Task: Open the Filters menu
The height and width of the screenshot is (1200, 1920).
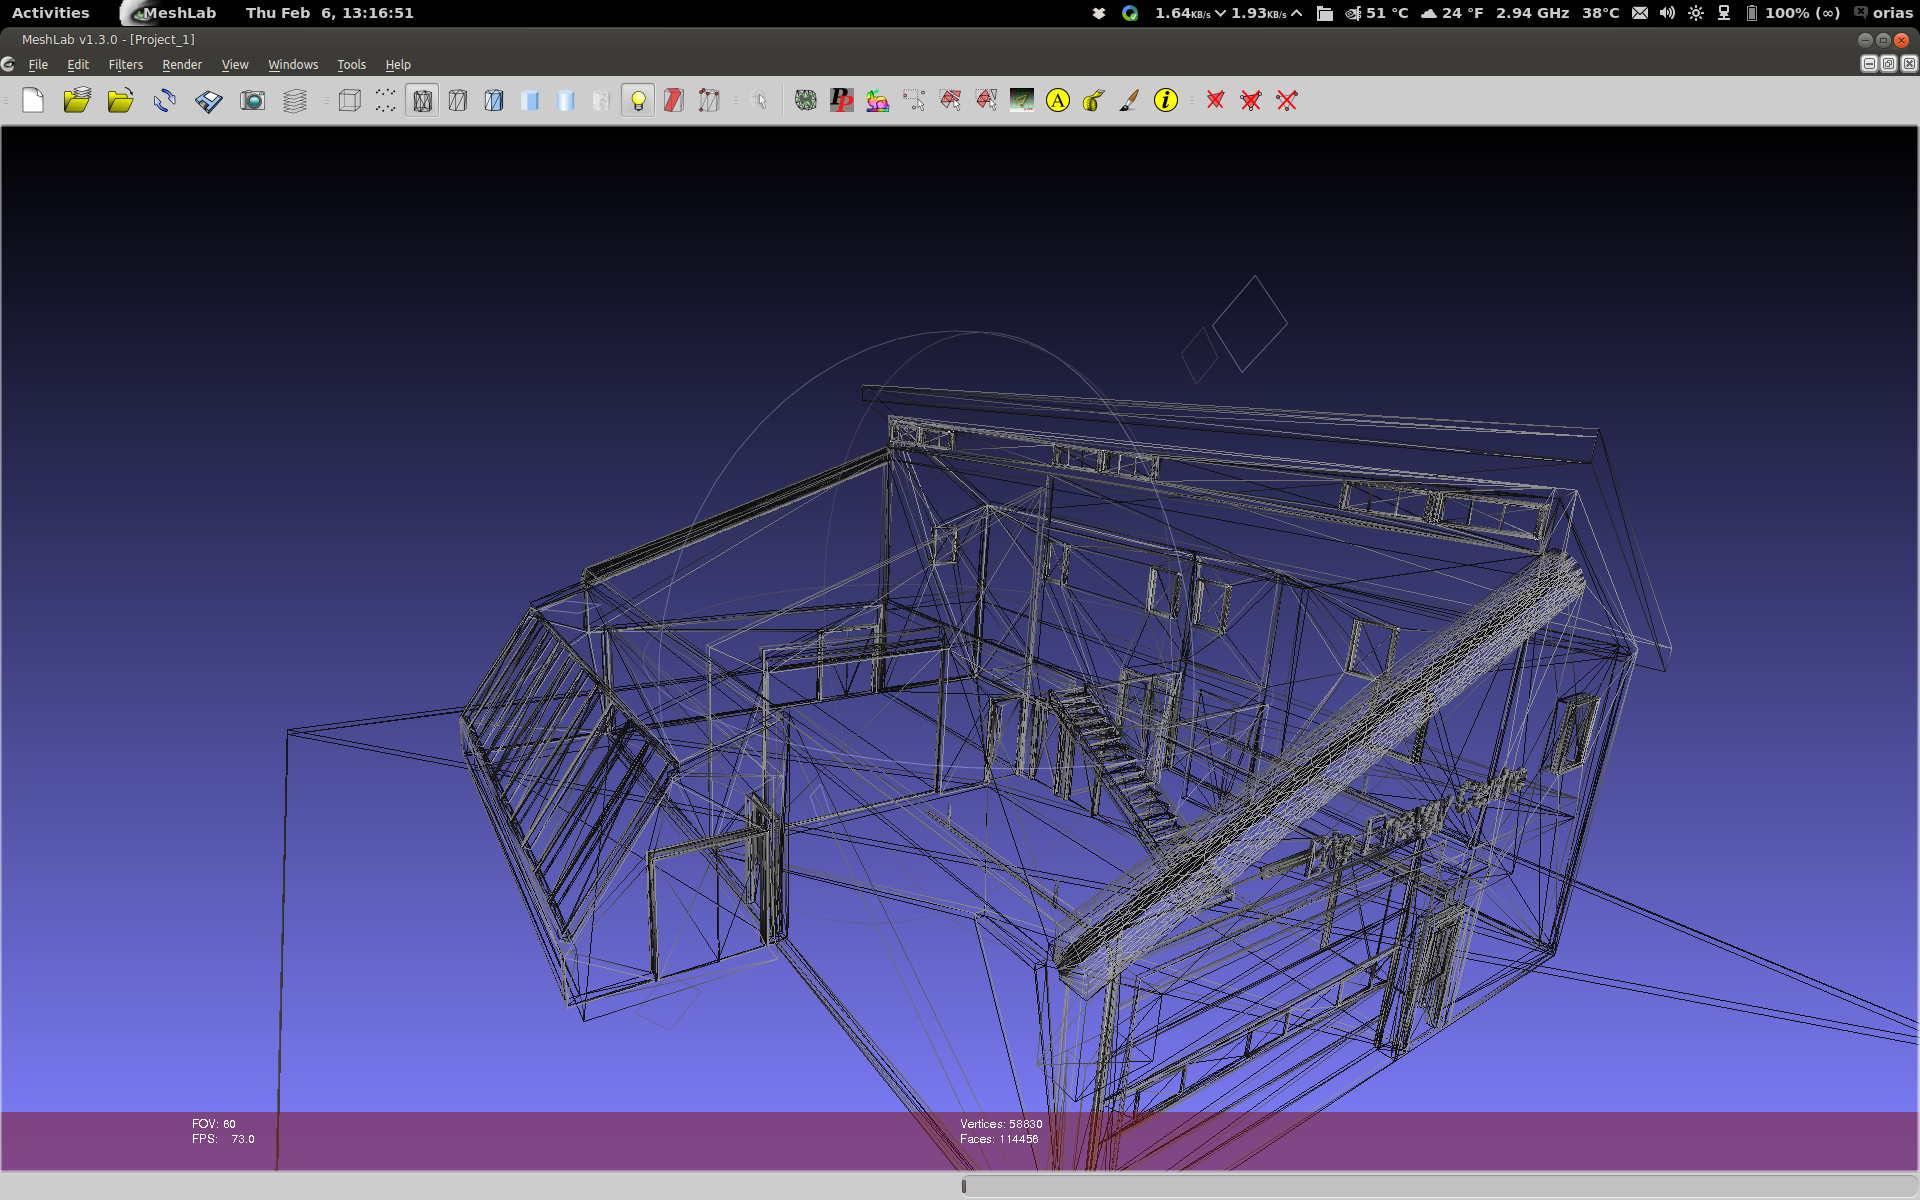Action: (x=125, y=64)
